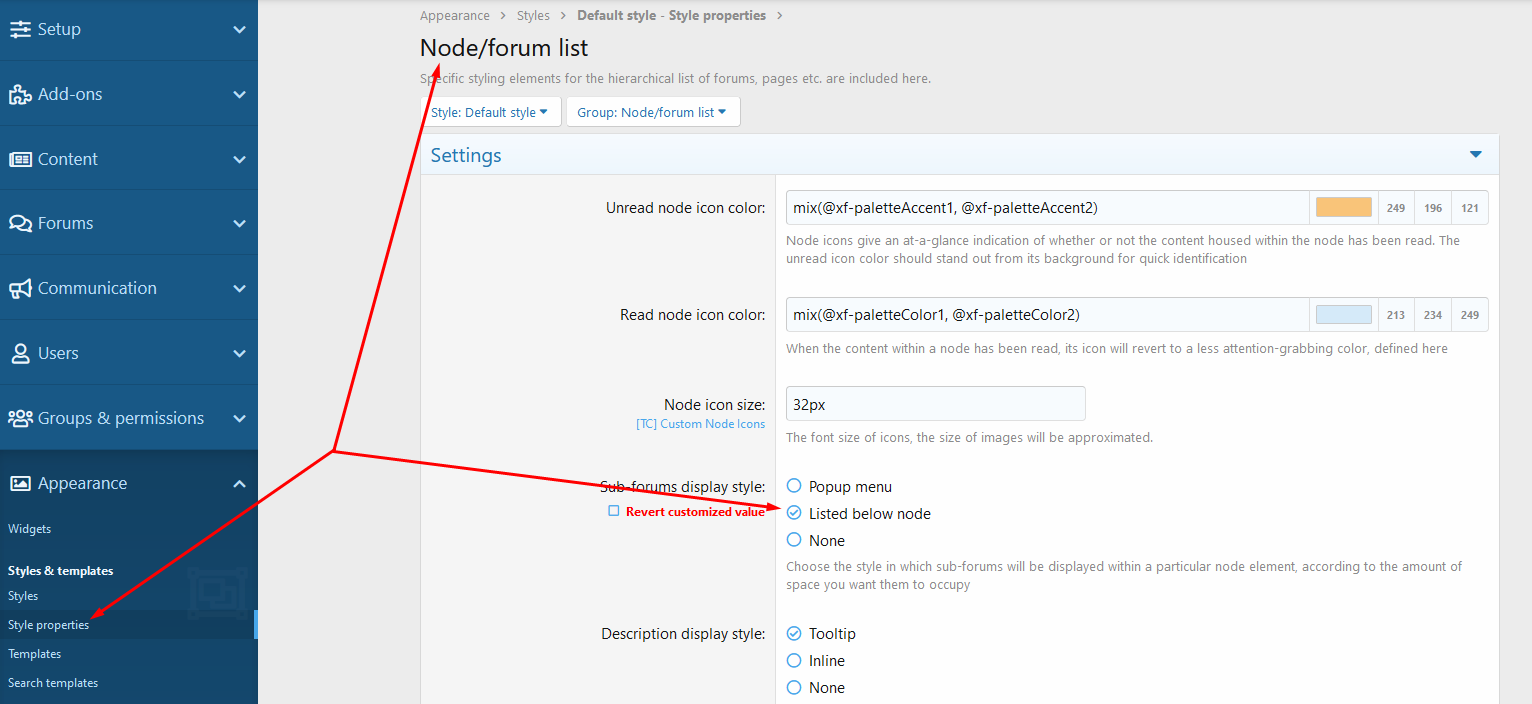Click the Forums speech bubbles icon
The image size is (1532, 704).
[20, 223]
